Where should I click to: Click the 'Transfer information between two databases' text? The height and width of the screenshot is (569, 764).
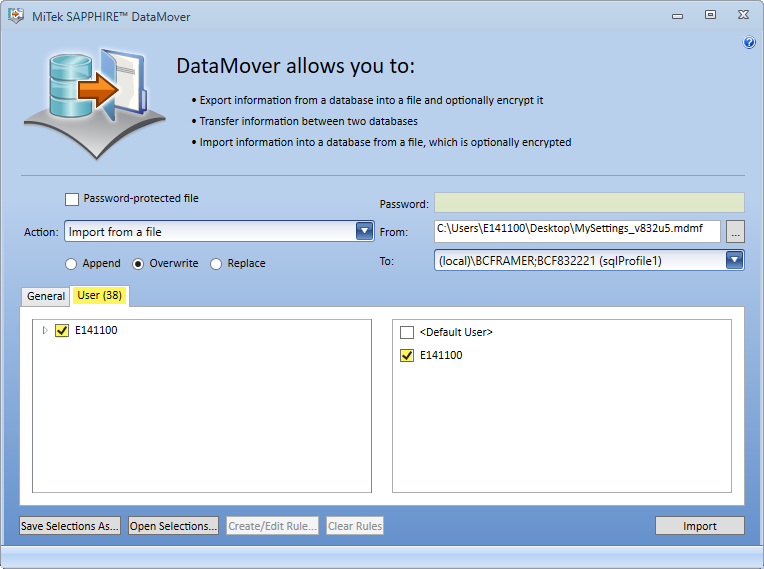coord(308,121)
